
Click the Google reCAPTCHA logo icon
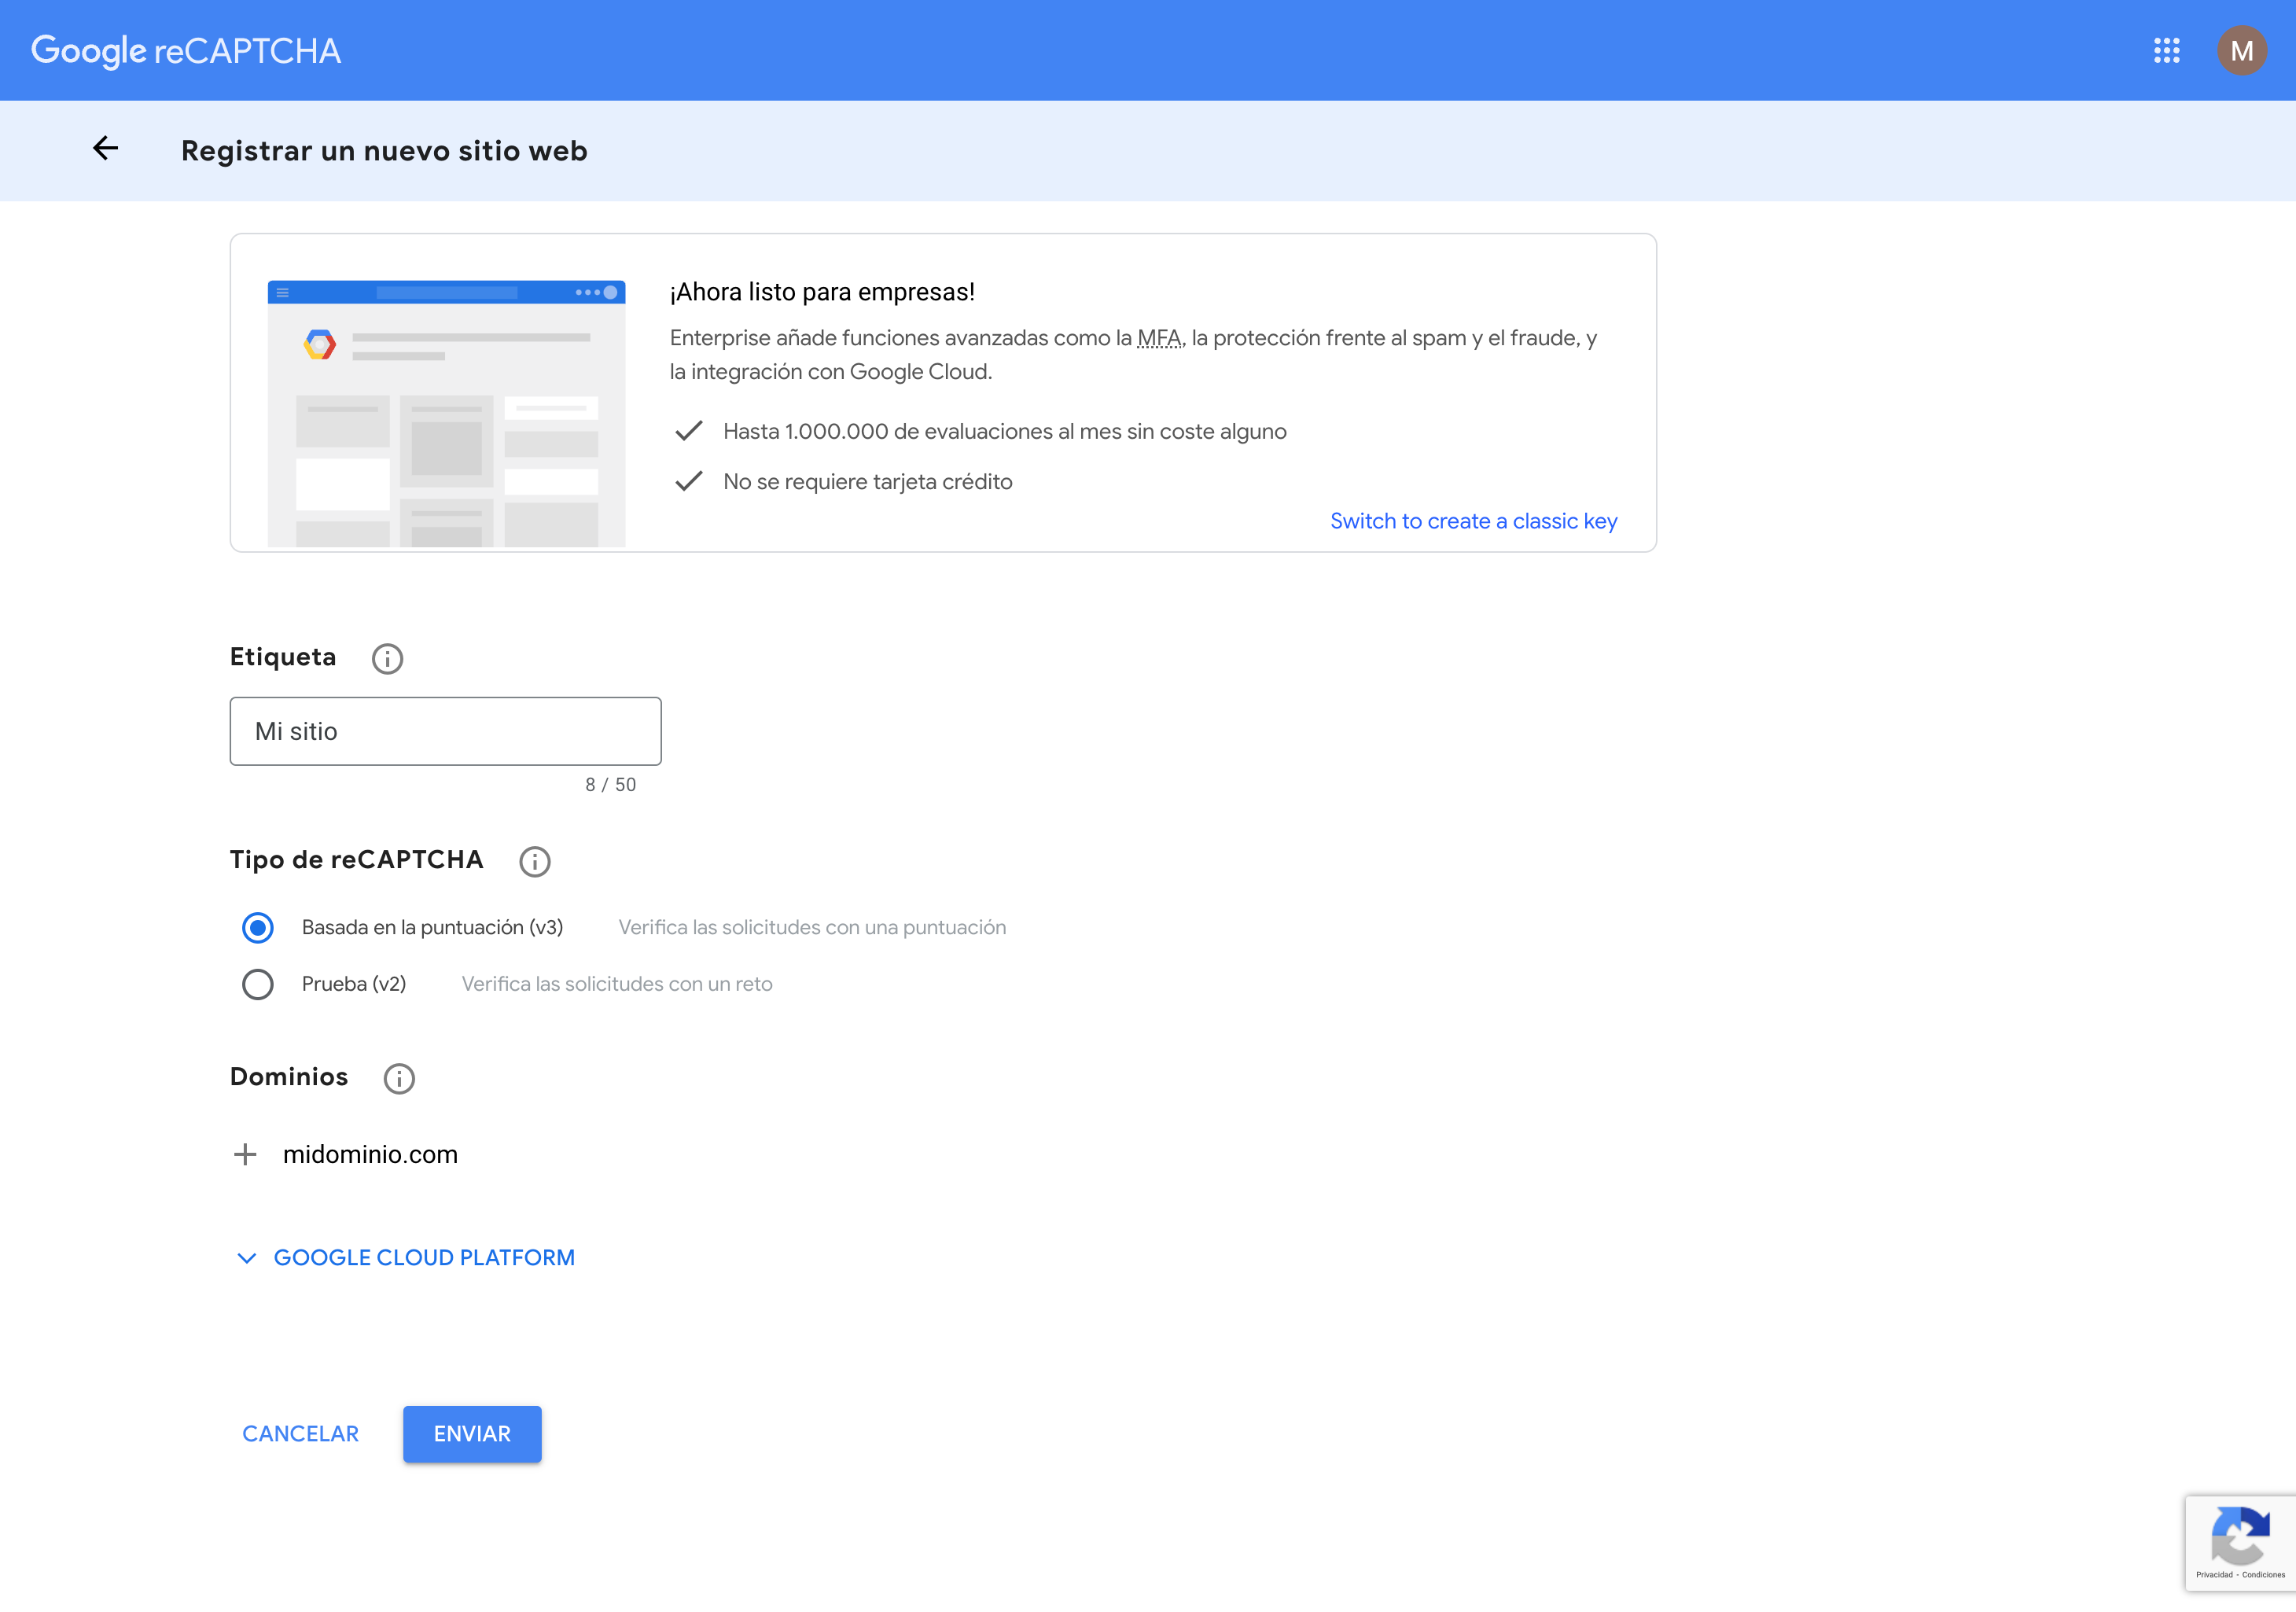point(186,47)
